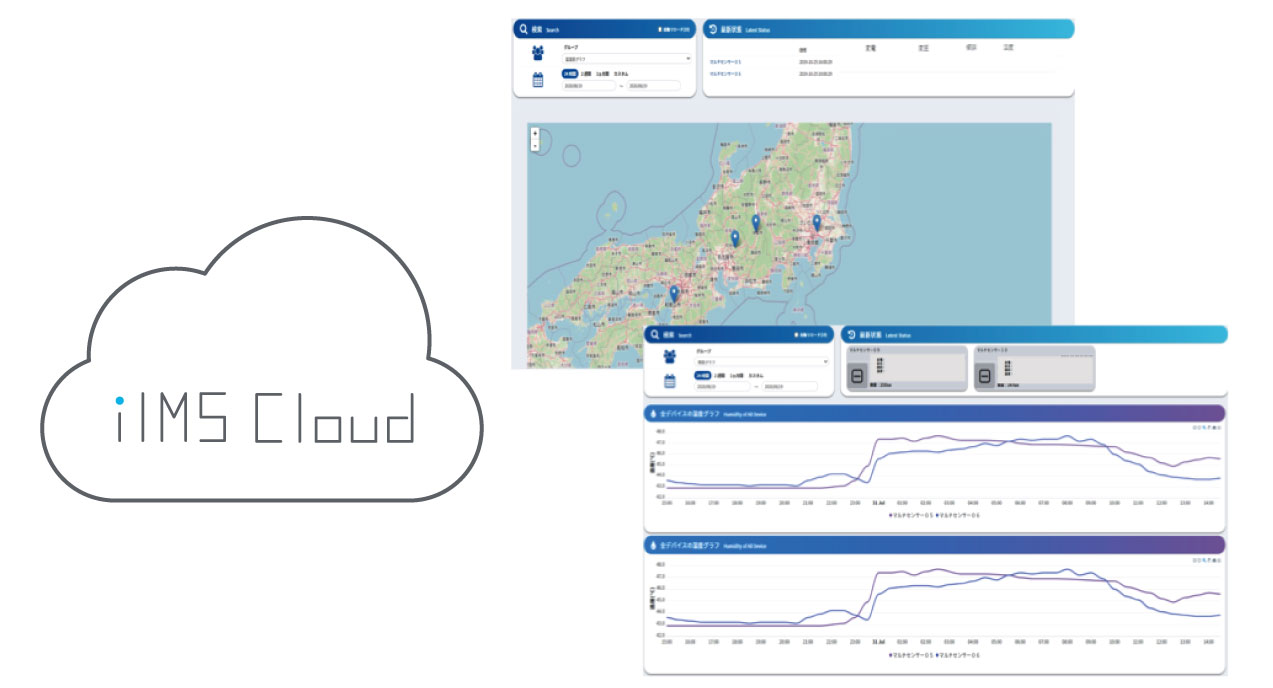Click the refresh icon in the graph screen's Latest Status header
1273x688 pixels.
851,335
